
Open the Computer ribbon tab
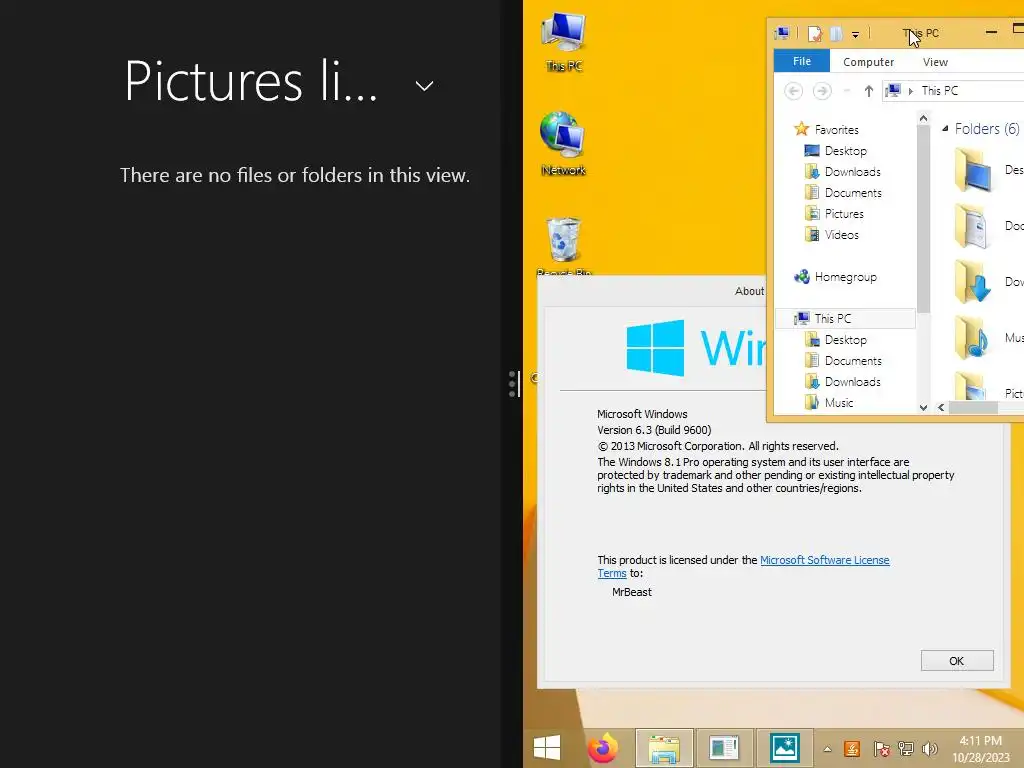click(868, 62)
